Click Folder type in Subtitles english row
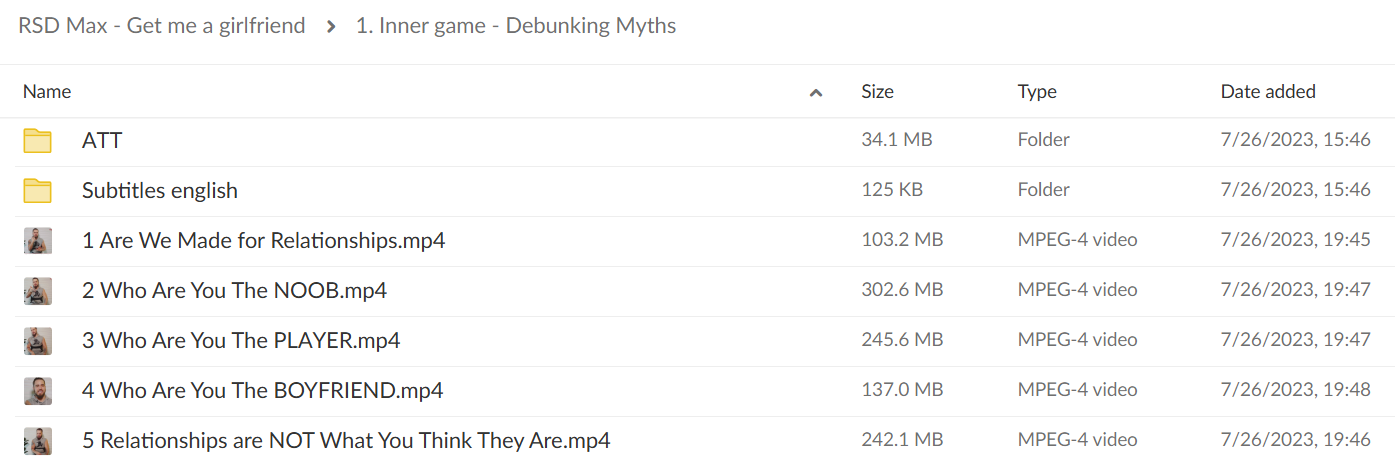This screenshot has height=461, width=1395. pos(1044,190)
